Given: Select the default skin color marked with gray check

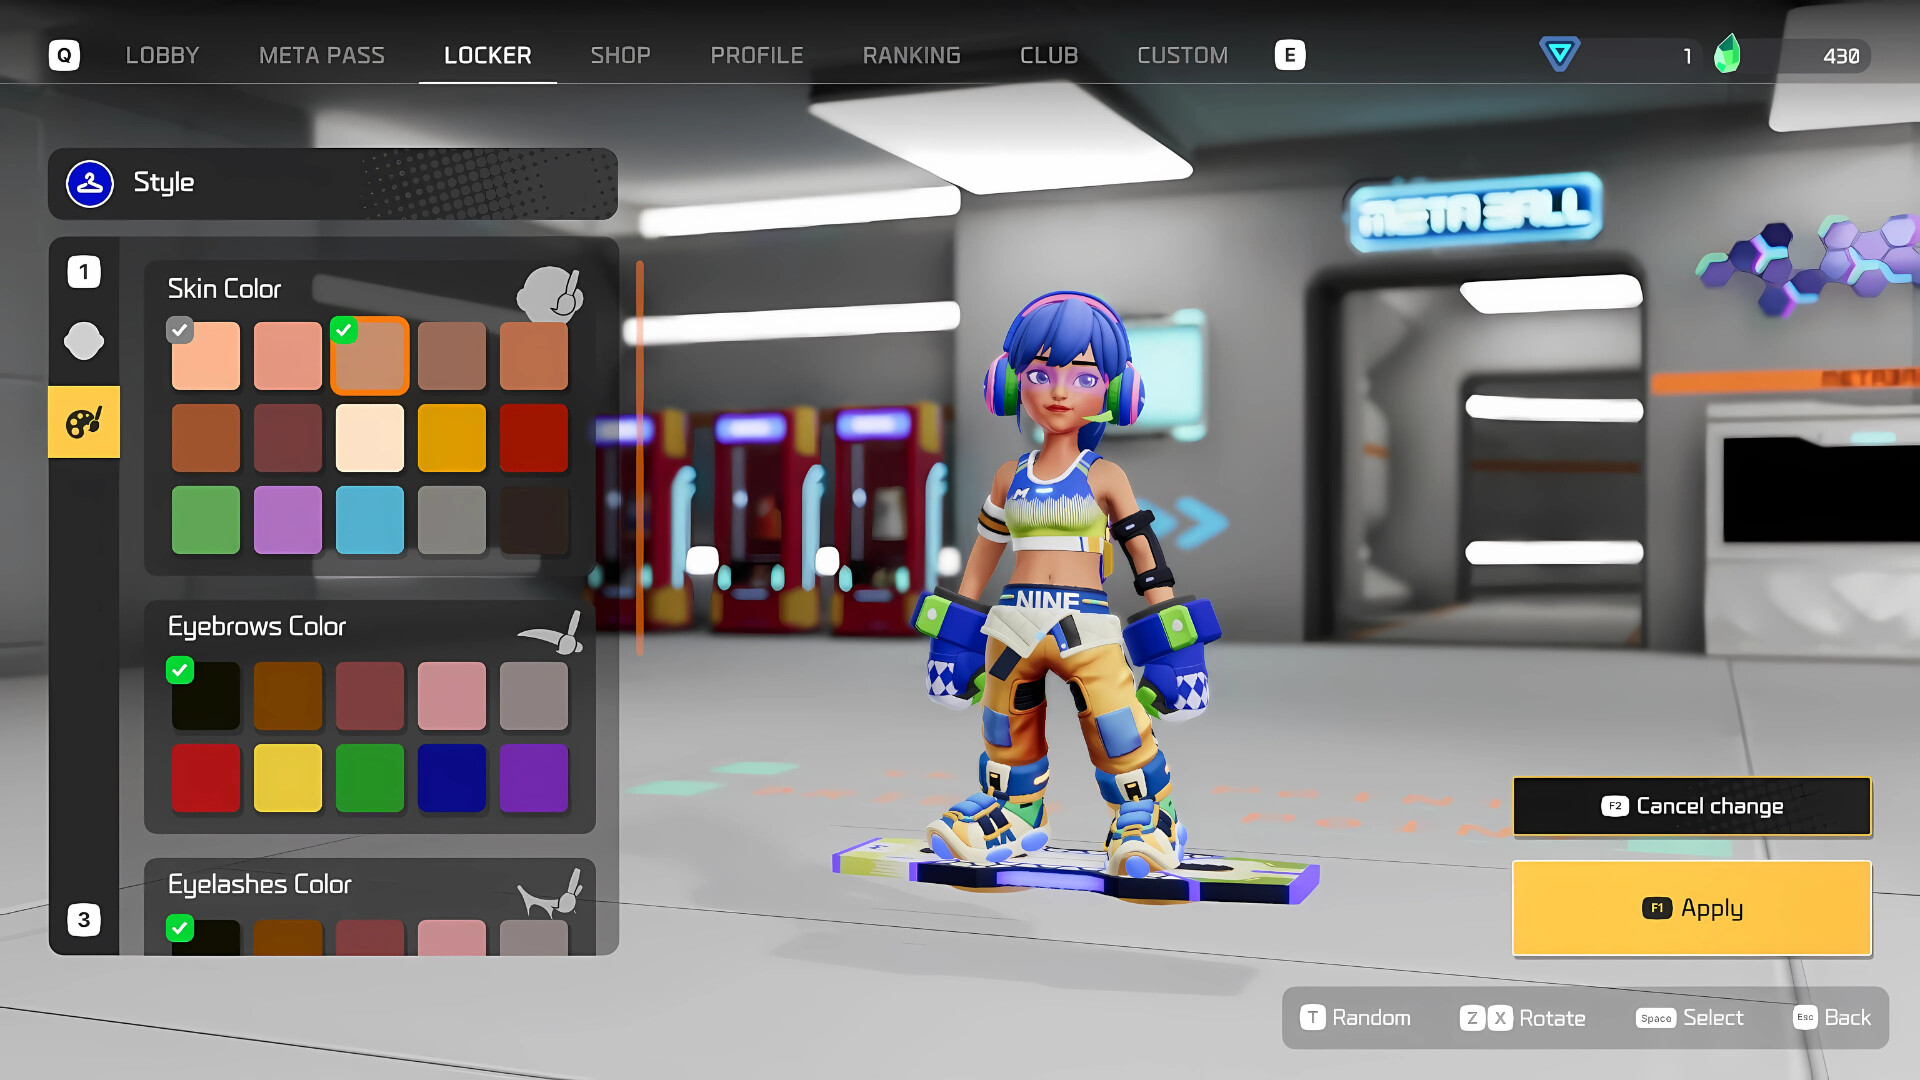Looking at the screenshot, I should (206, 355).
